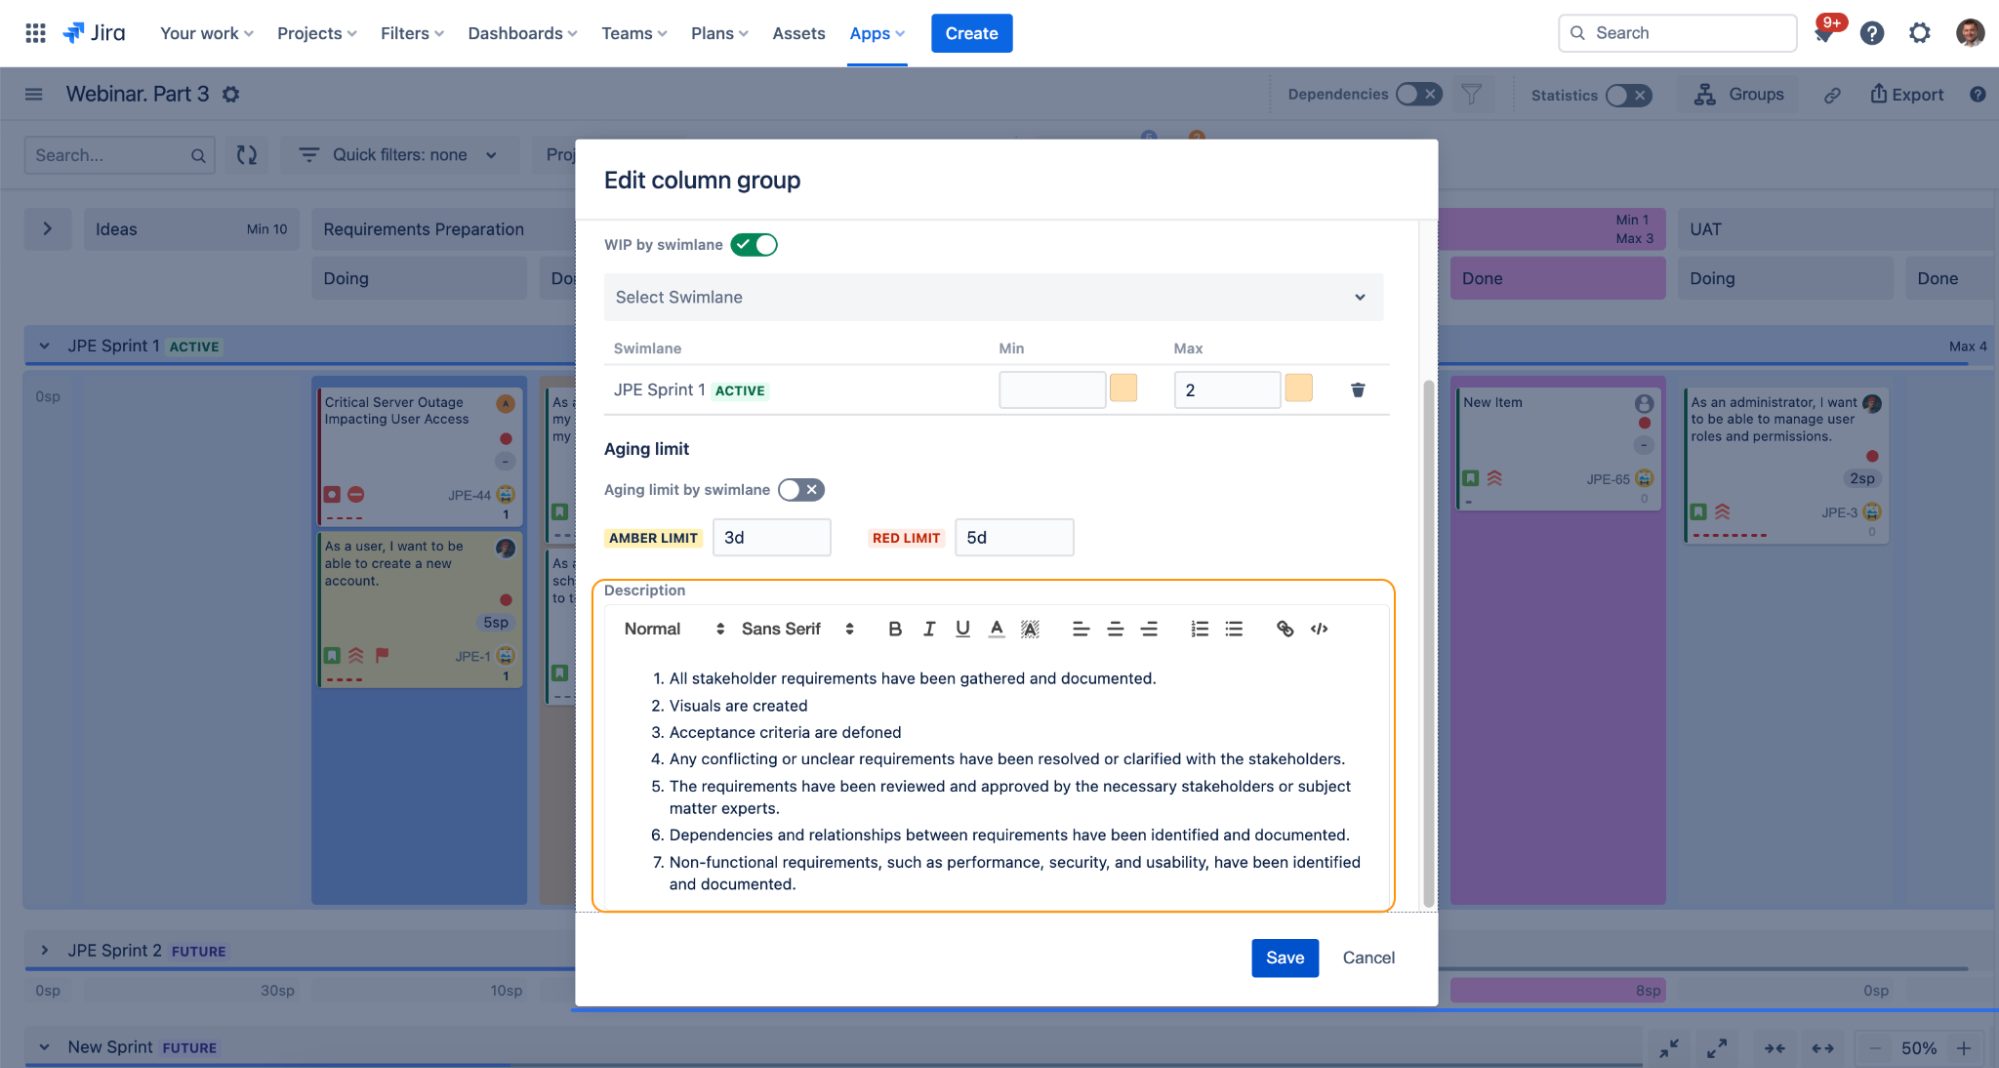The width and height of the screenshot is (1999, 1068).
Task: Cancel editing the column group
Action: point(1368,958)
